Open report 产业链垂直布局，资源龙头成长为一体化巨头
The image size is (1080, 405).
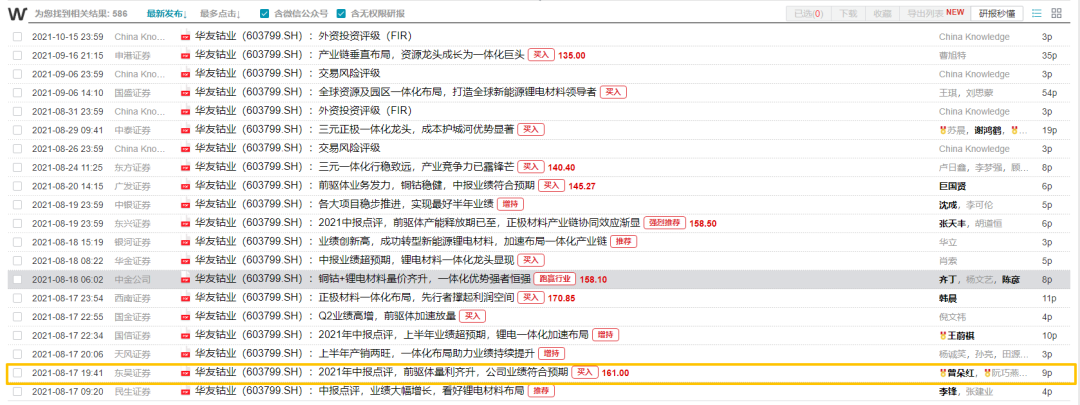(422, 55)
